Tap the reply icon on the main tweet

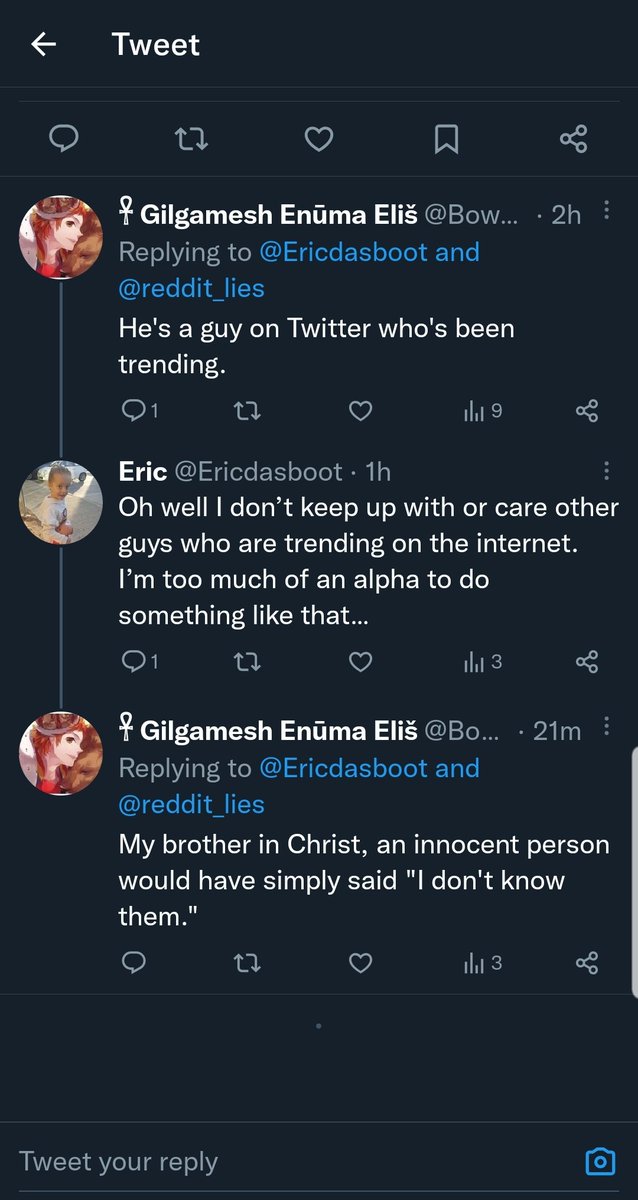(64, 139)
